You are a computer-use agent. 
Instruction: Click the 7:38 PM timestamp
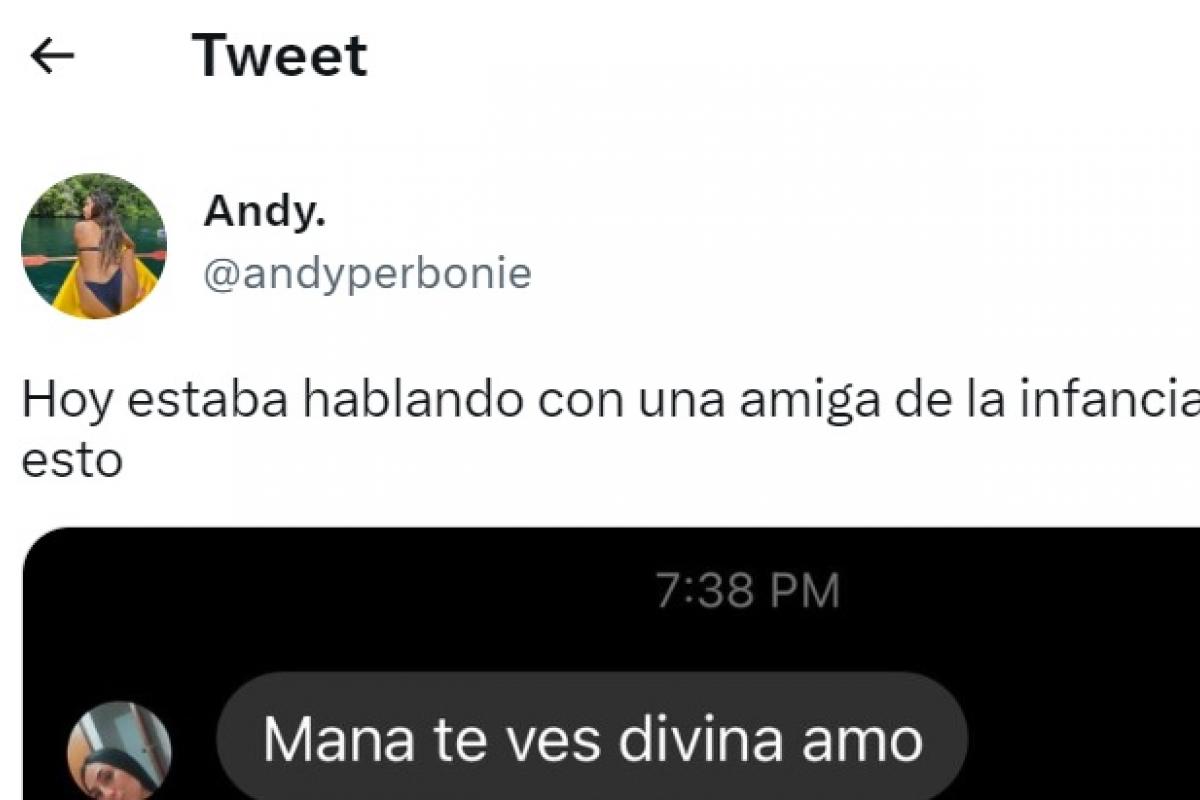pos(748,591)
